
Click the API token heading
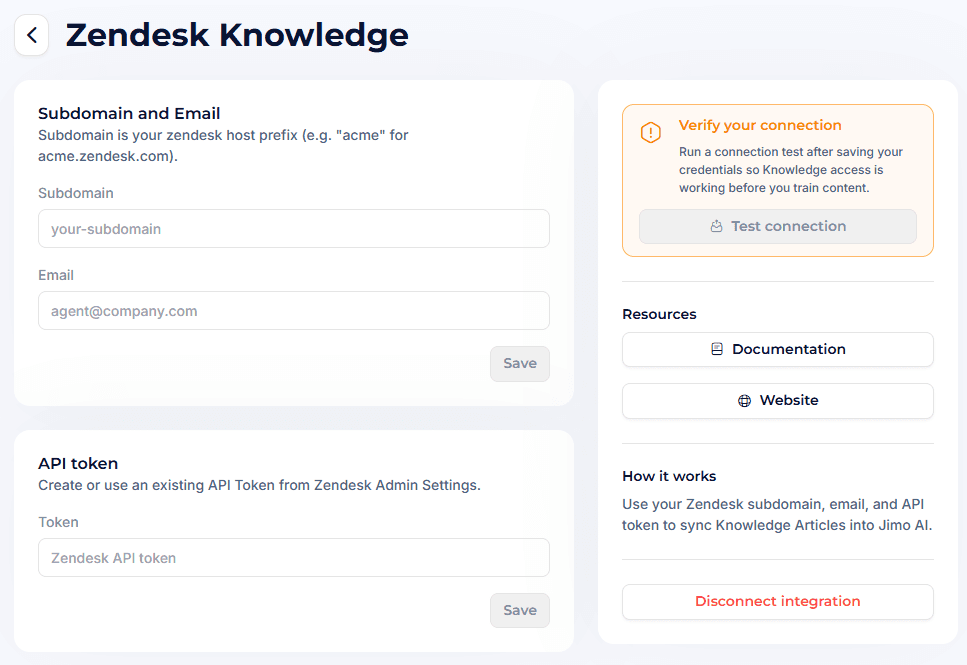pyautogui.click(x=78, y=463)
